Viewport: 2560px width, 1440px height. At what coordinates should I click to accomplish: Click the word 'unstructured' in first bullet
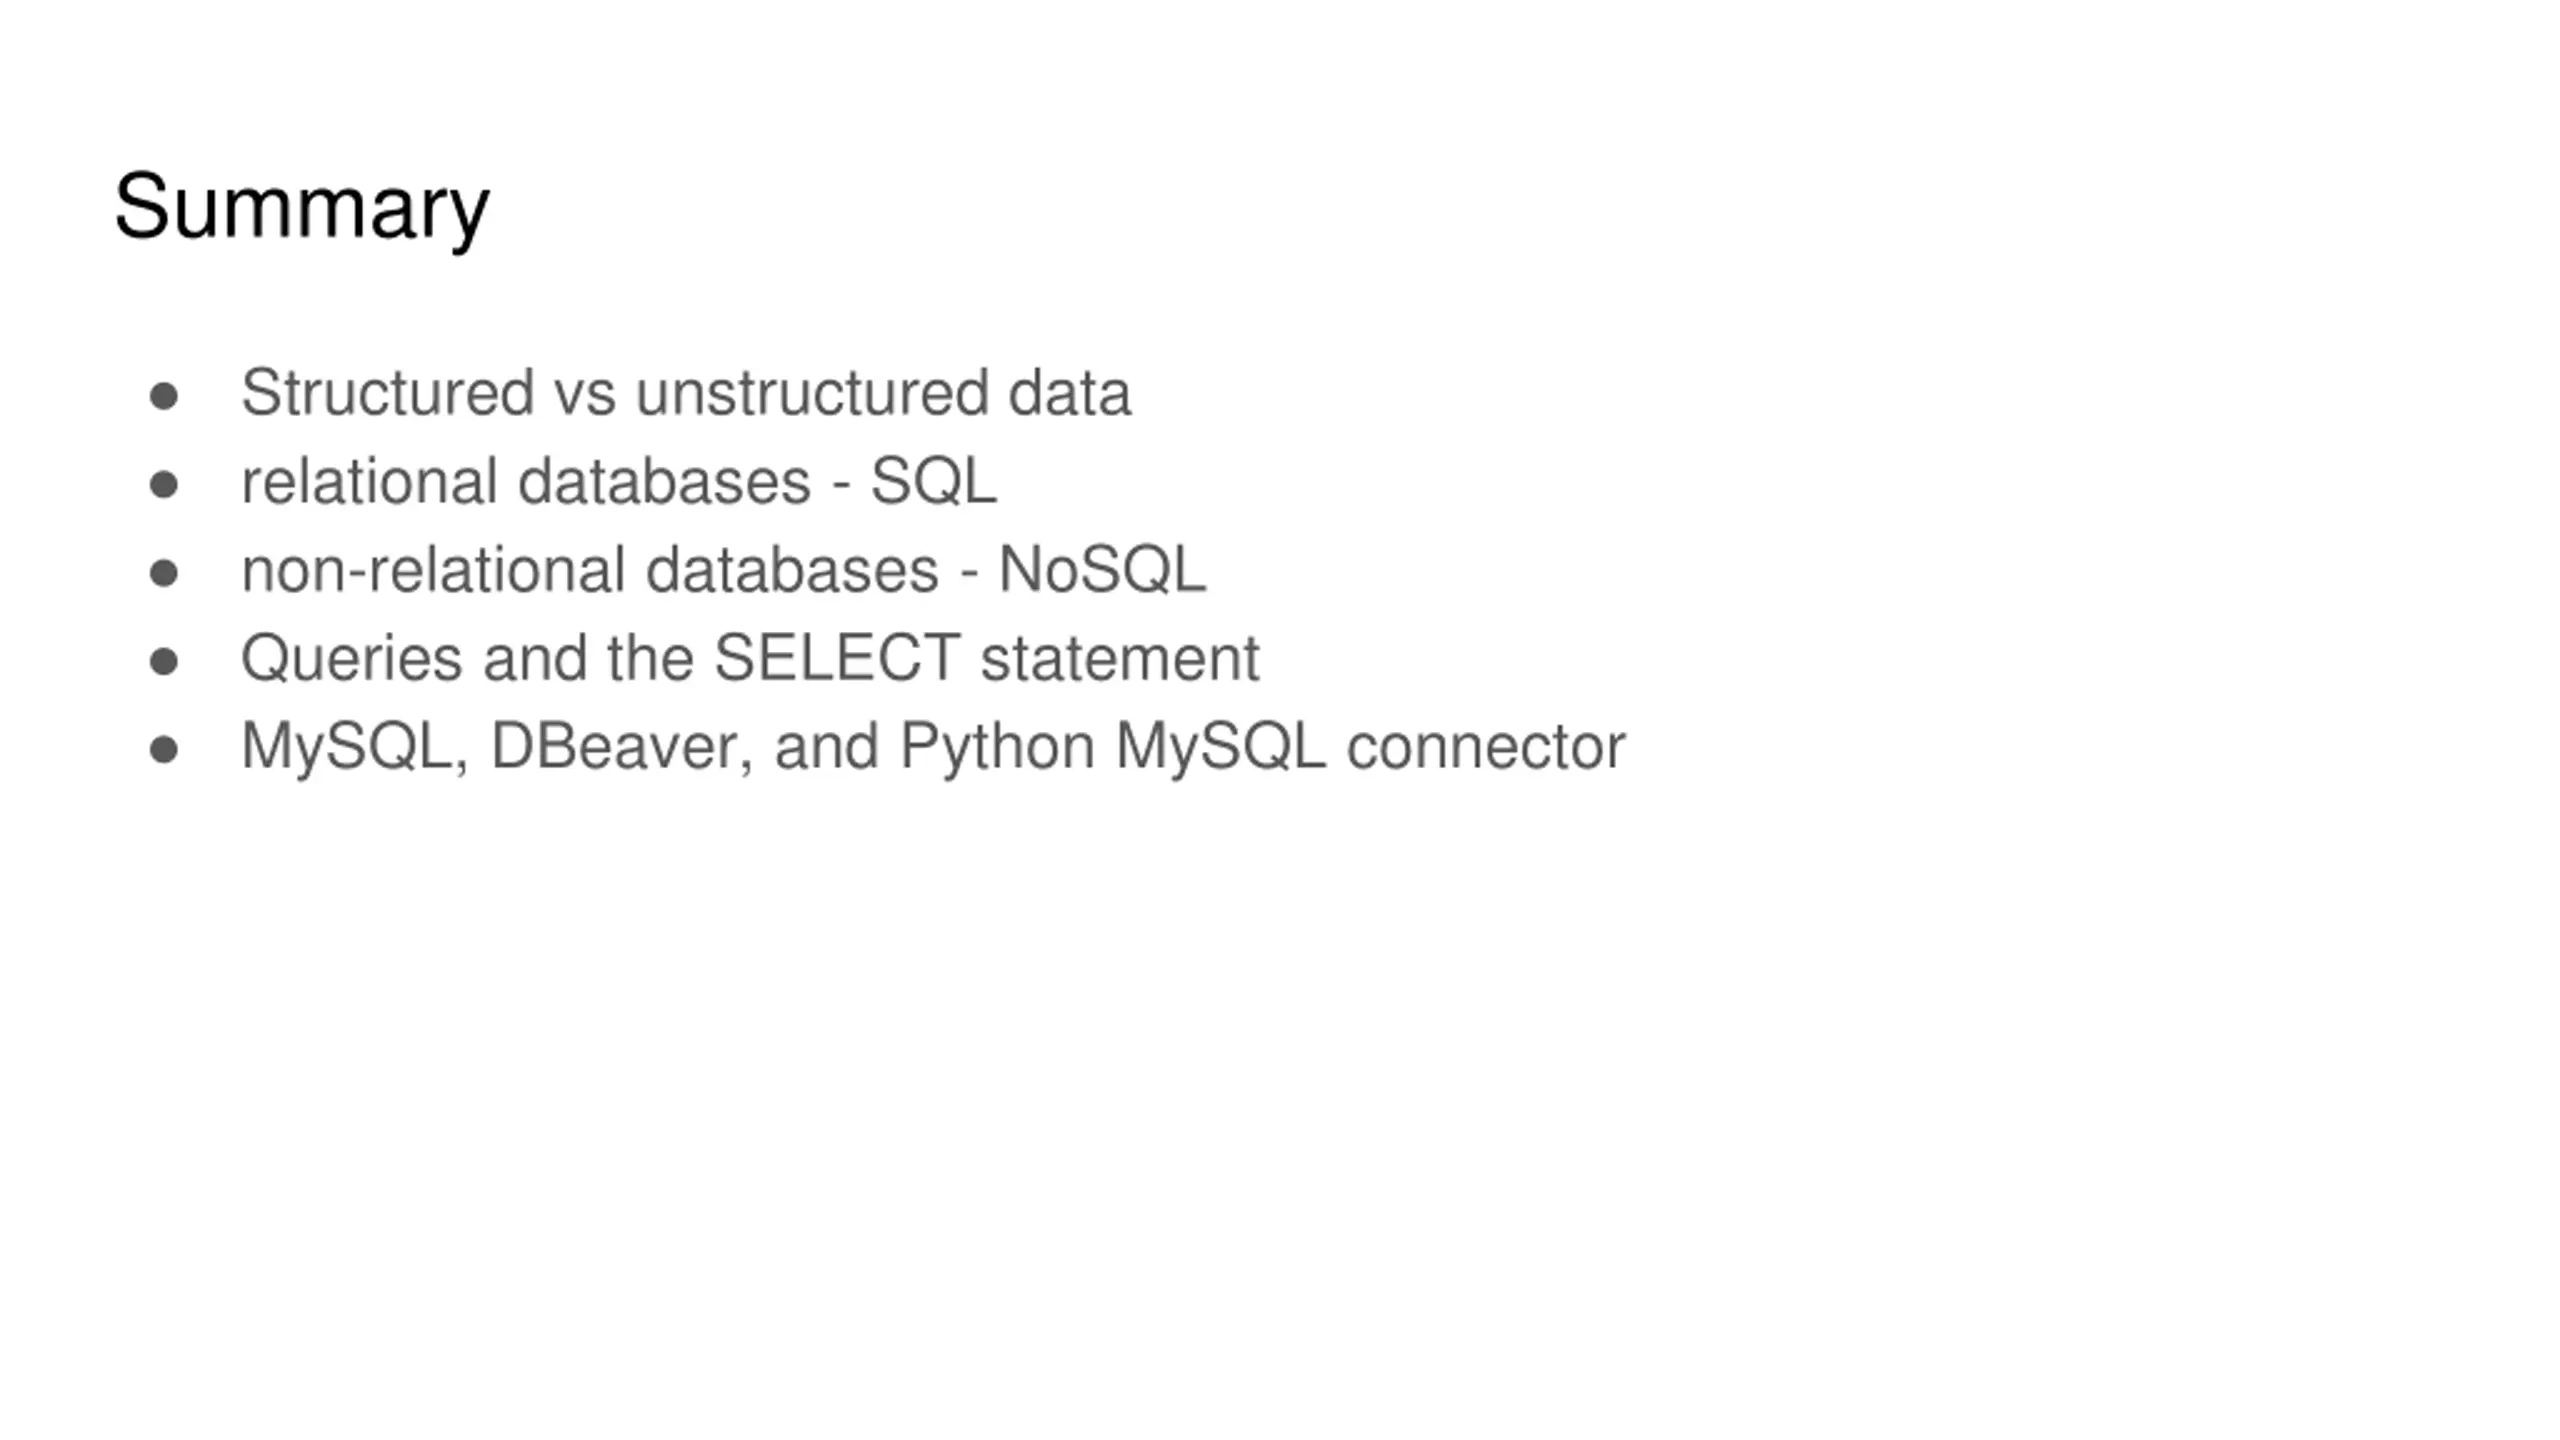coord(811,392)
